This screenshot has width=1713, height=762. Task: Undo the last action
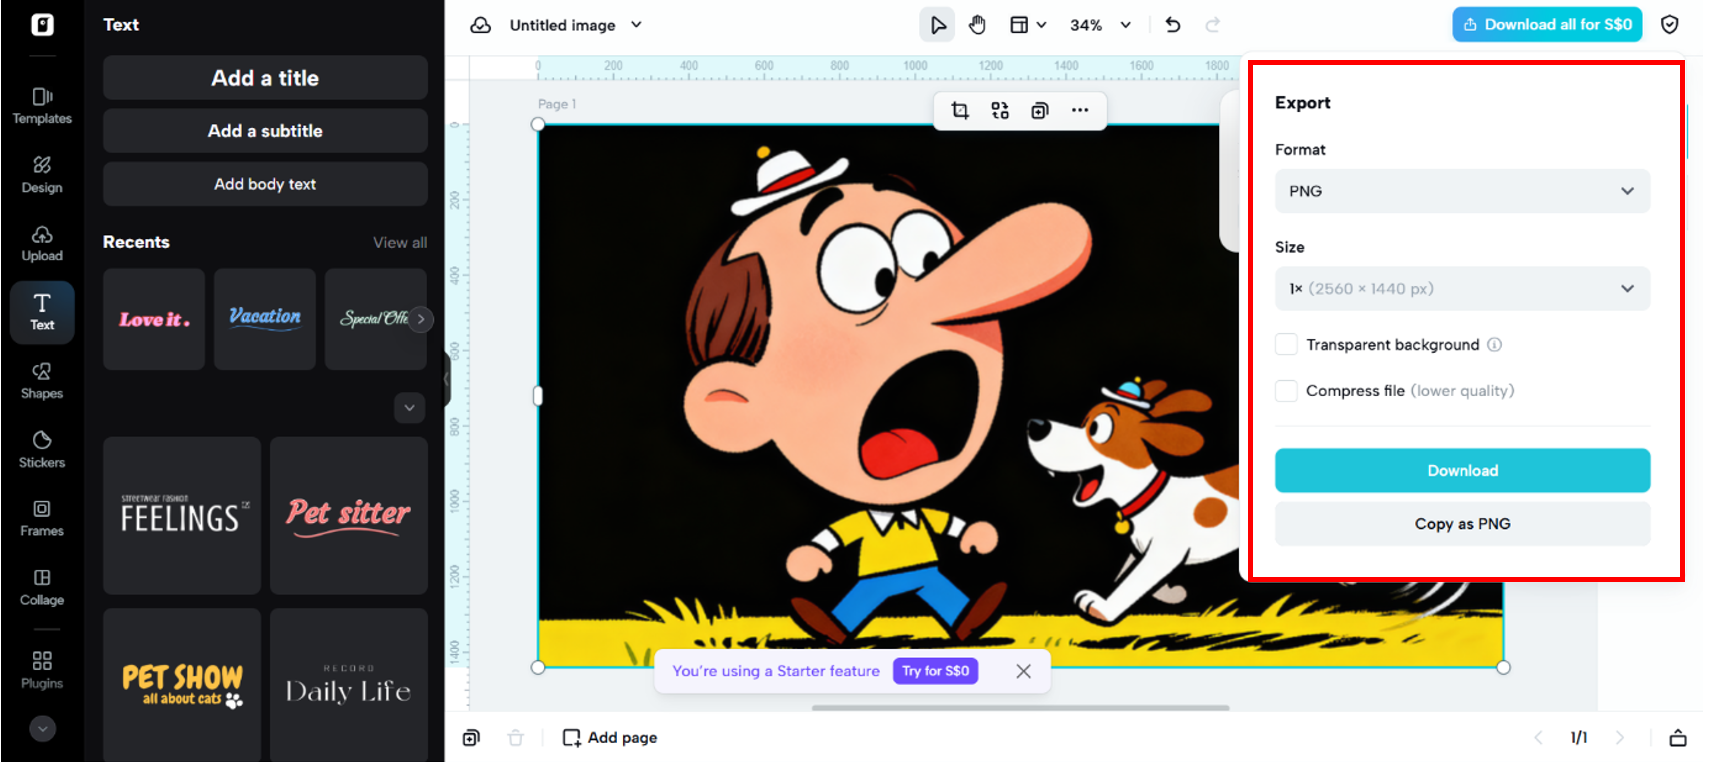(1173, 25)
